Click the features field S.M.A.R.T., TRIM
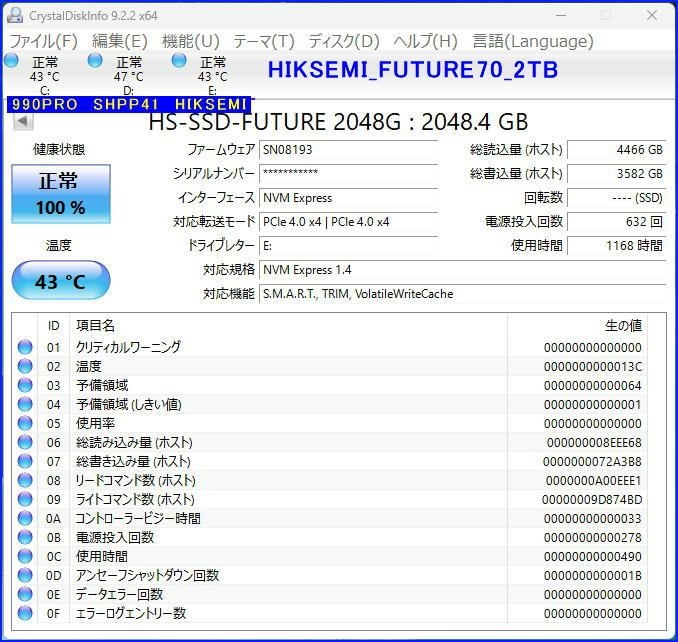Viewport: 678px width, 642px height. 463,294
